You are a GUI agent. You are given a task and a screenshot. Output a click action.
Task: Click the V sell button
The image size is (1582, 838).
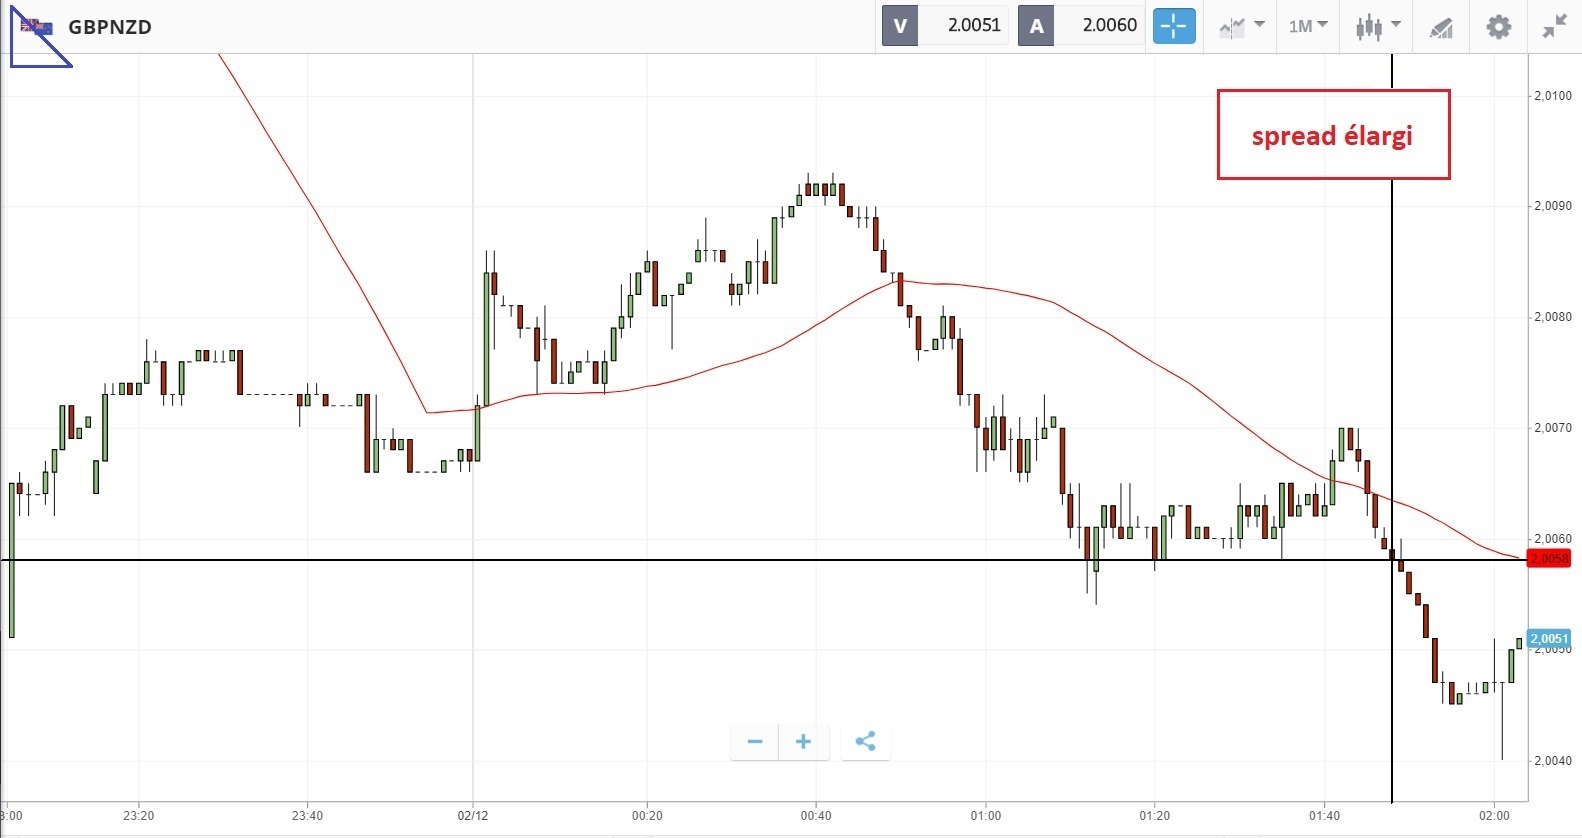900,26
